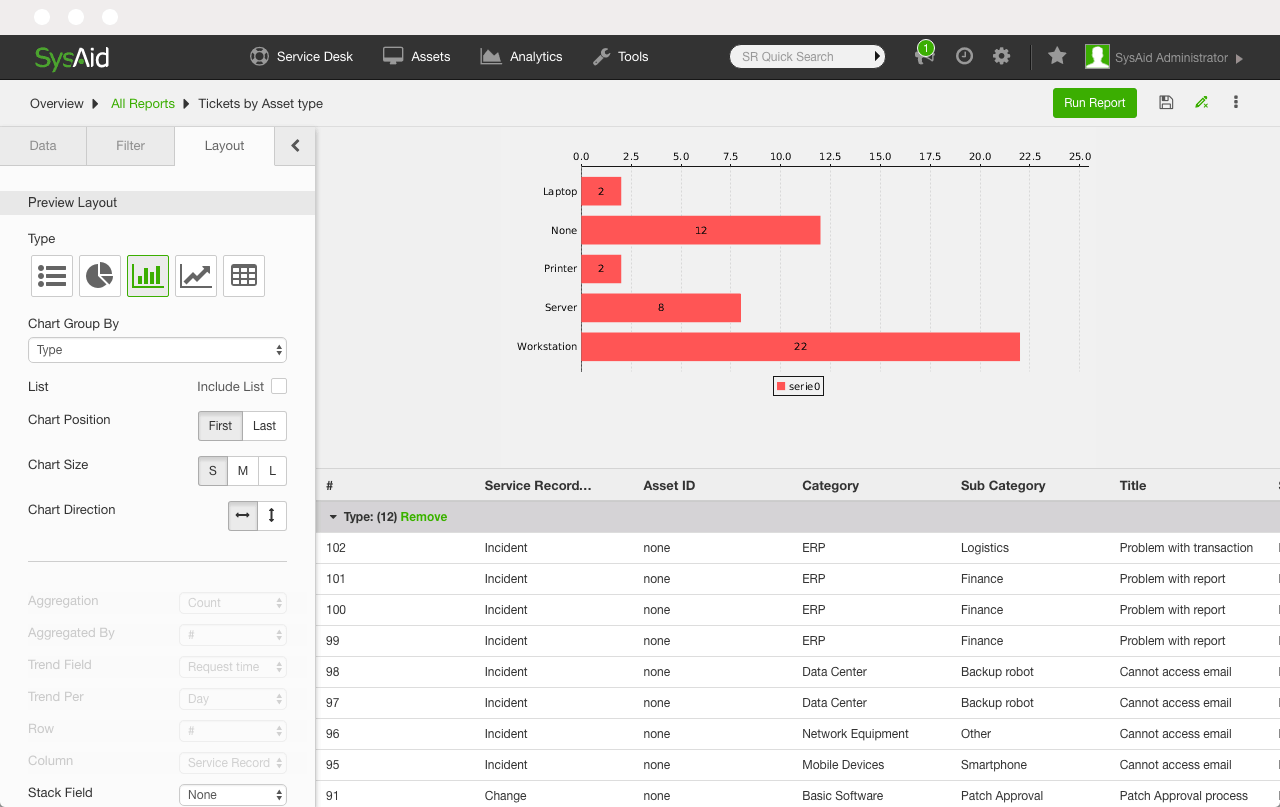Switch chart direction to vertical
Viewport: 1280px width, 807px height.
pos(271,516)
